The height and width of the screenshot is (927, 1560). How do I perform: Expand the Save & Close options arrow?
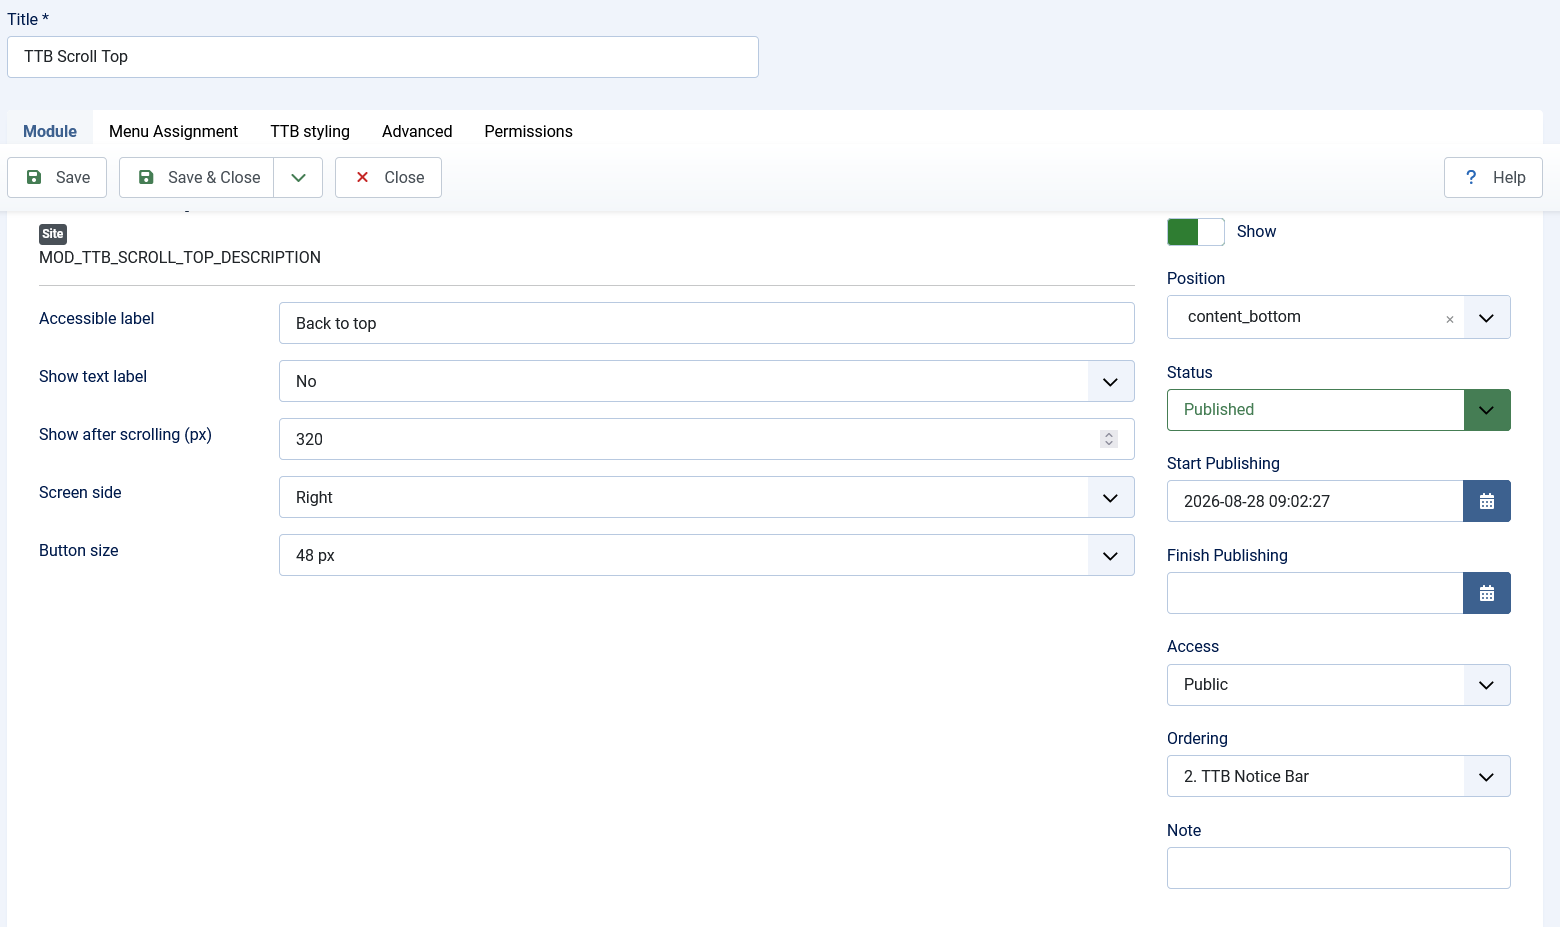pyautogui.click(x=298, y=177)
